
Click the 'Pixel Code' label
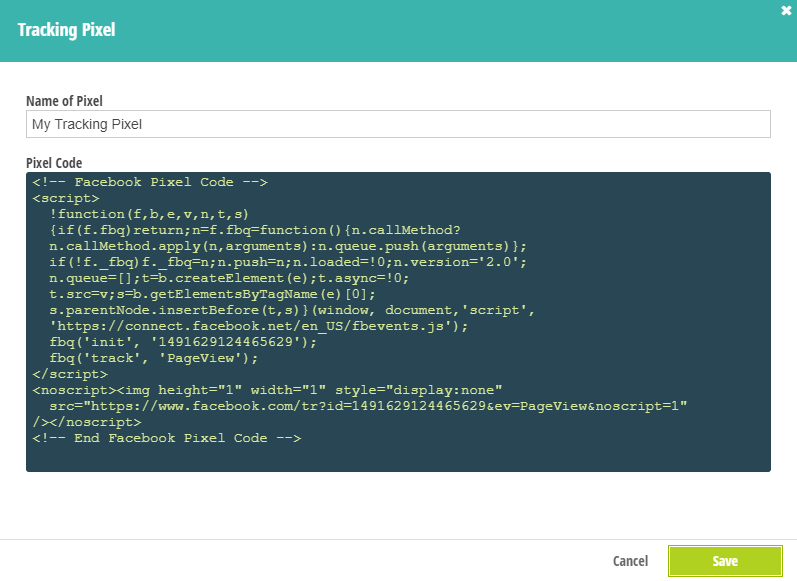tap(54, 163)
